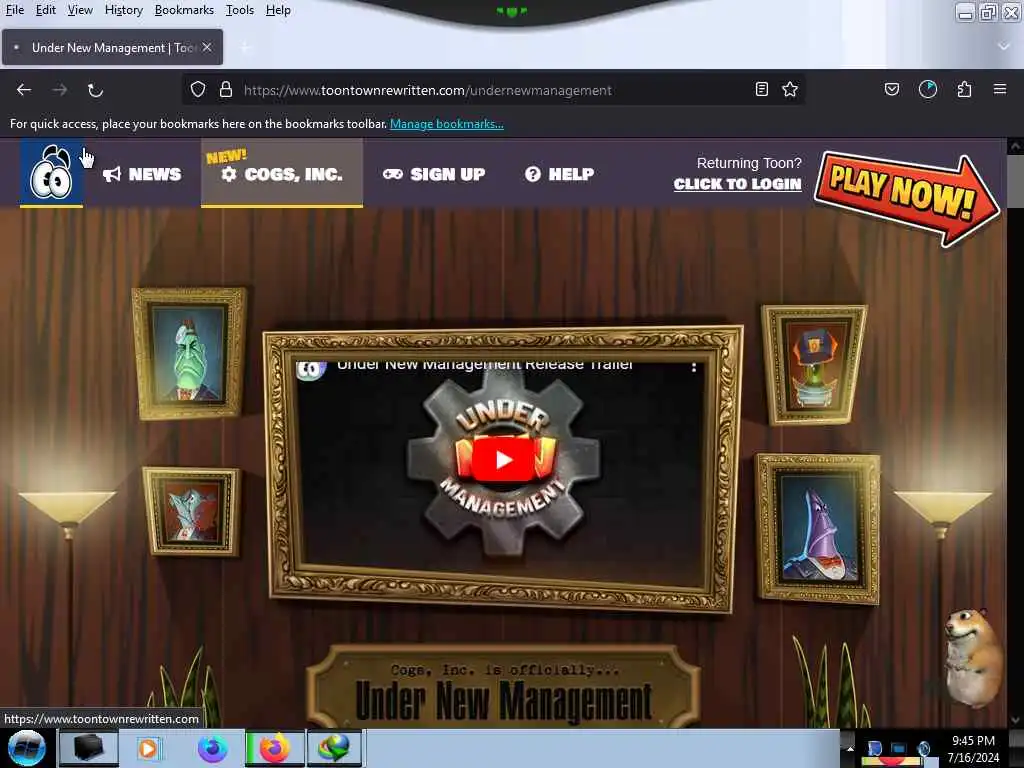Go to the SIGN UP page
This screenshot has height=768, width=1024.
tap(434, 174)
